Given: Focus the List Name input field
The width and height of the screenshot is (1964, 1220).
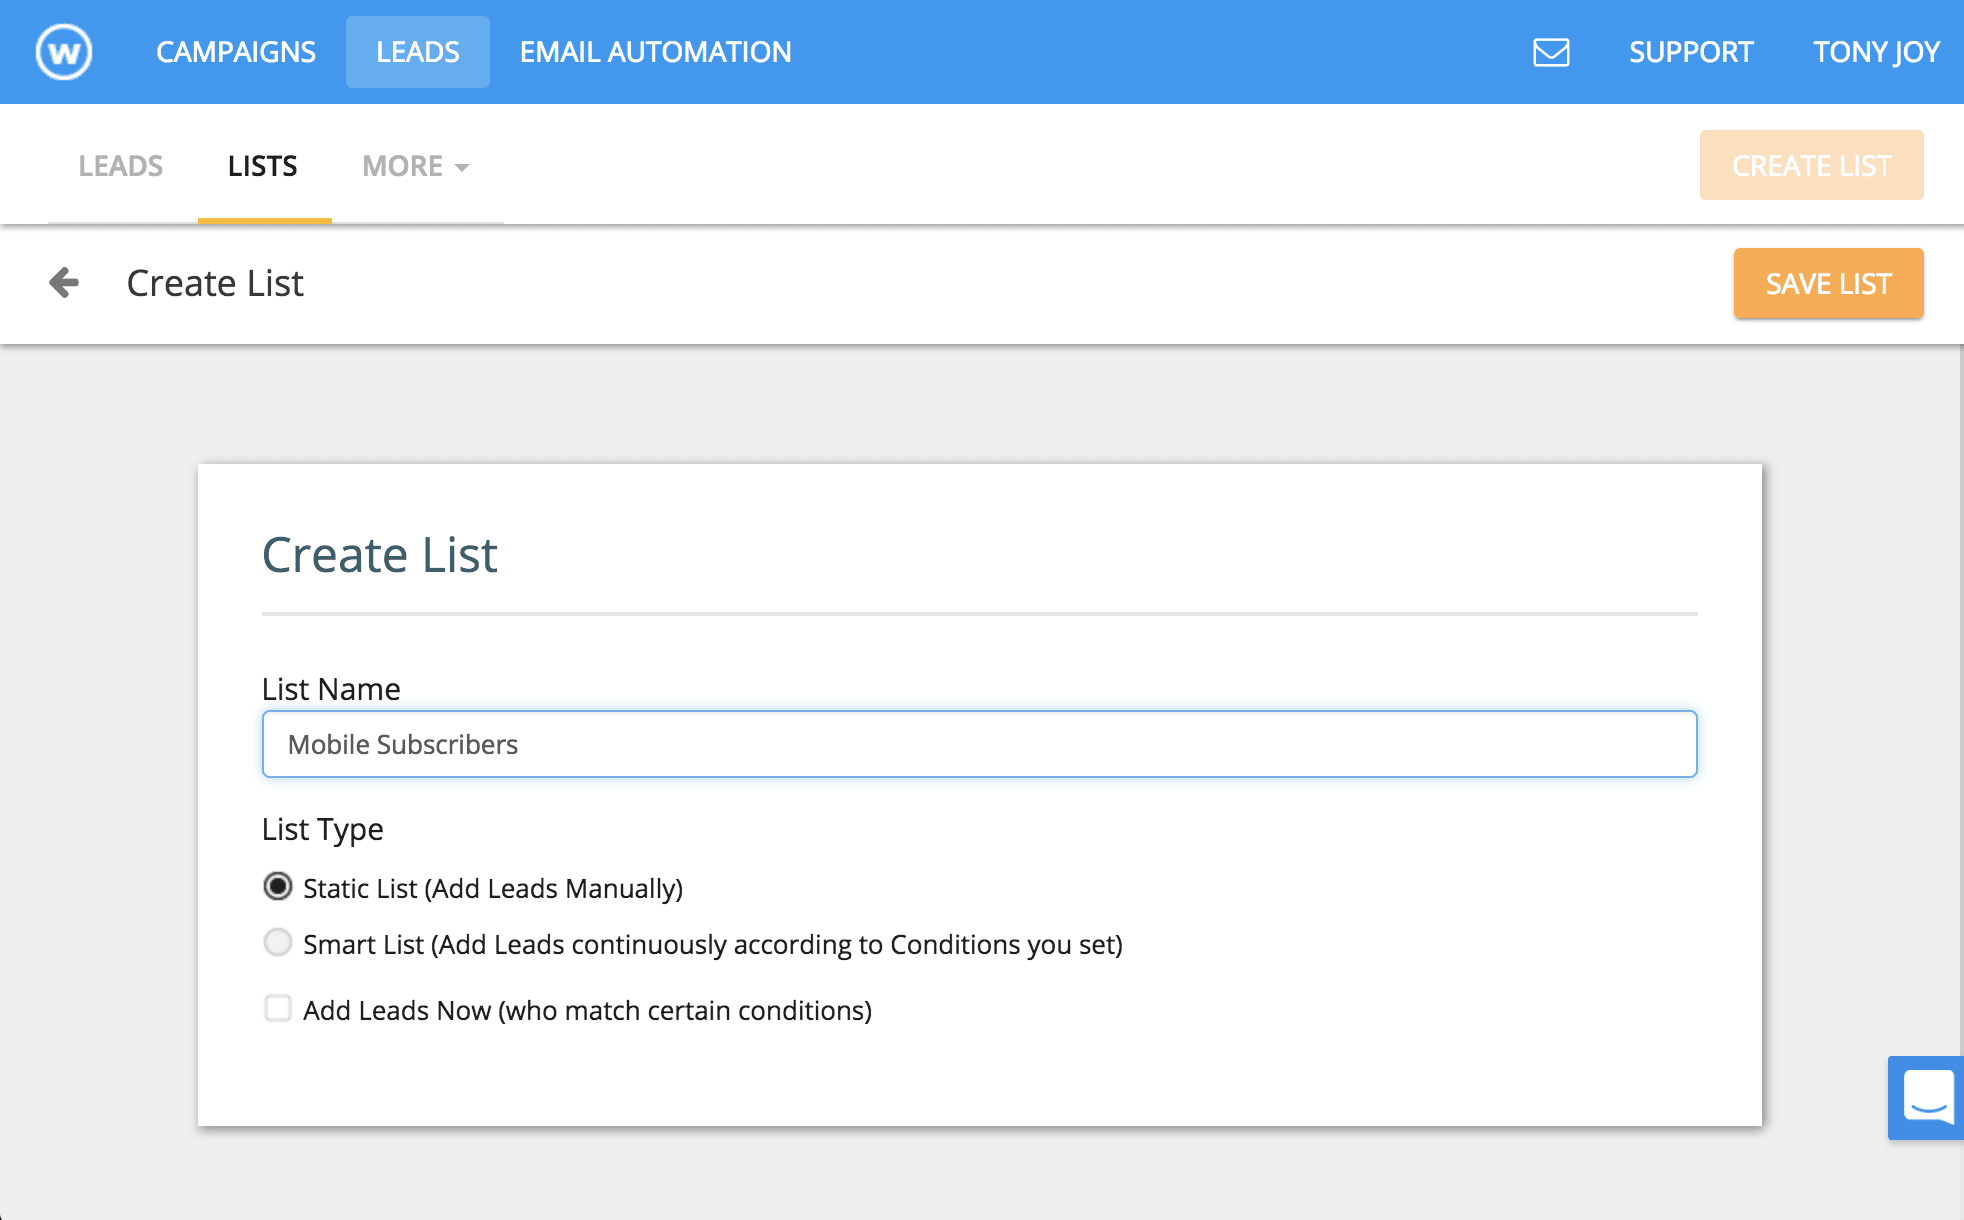Looking at the screenshot, I should [979, 744].
